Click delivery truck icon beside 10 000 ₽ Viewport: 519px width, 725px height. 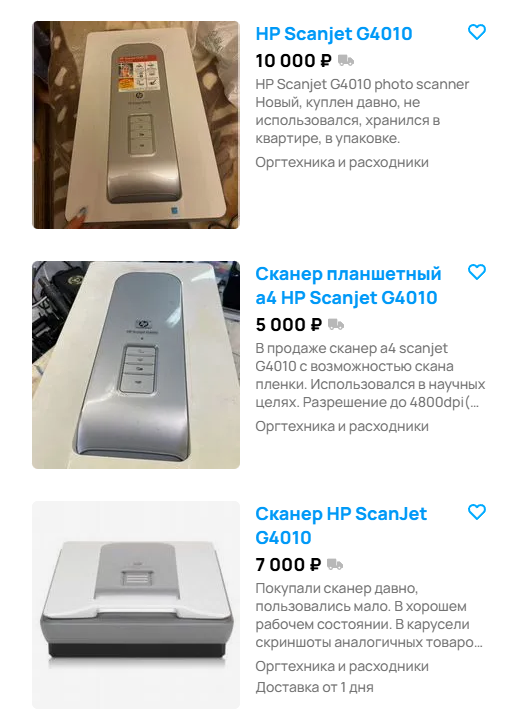coord(346,61)
